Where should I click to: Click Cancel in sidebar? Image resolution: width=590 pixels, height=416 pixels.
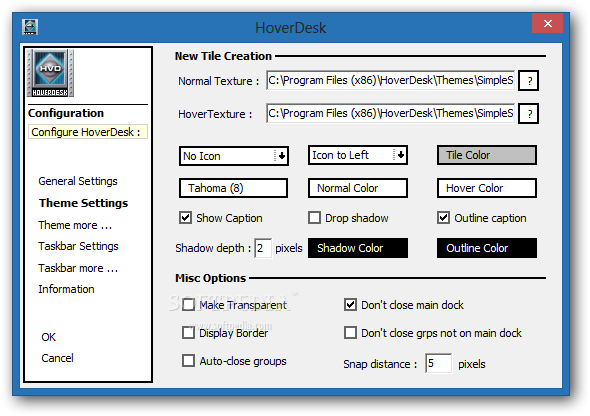pos(57,358)
